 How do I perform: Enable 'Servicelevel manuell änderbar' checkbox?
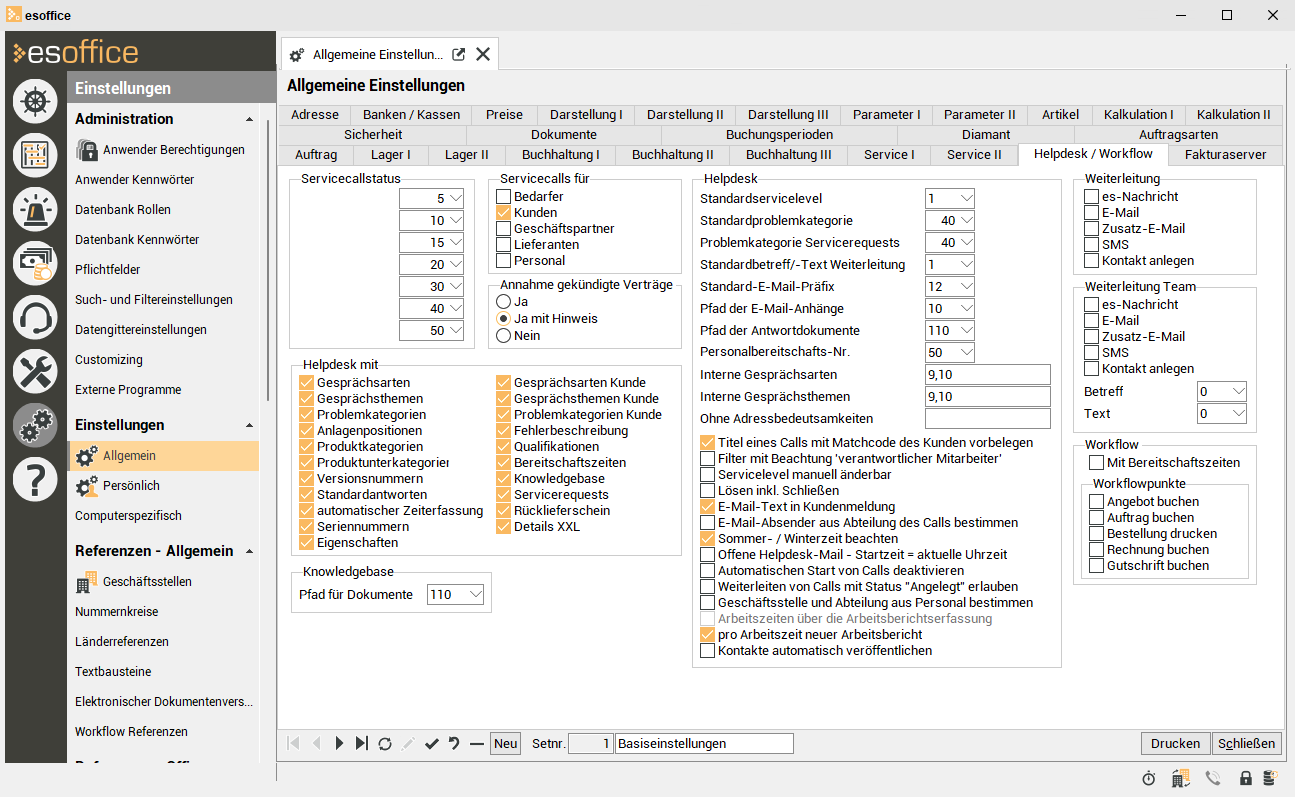pos(708,475)
